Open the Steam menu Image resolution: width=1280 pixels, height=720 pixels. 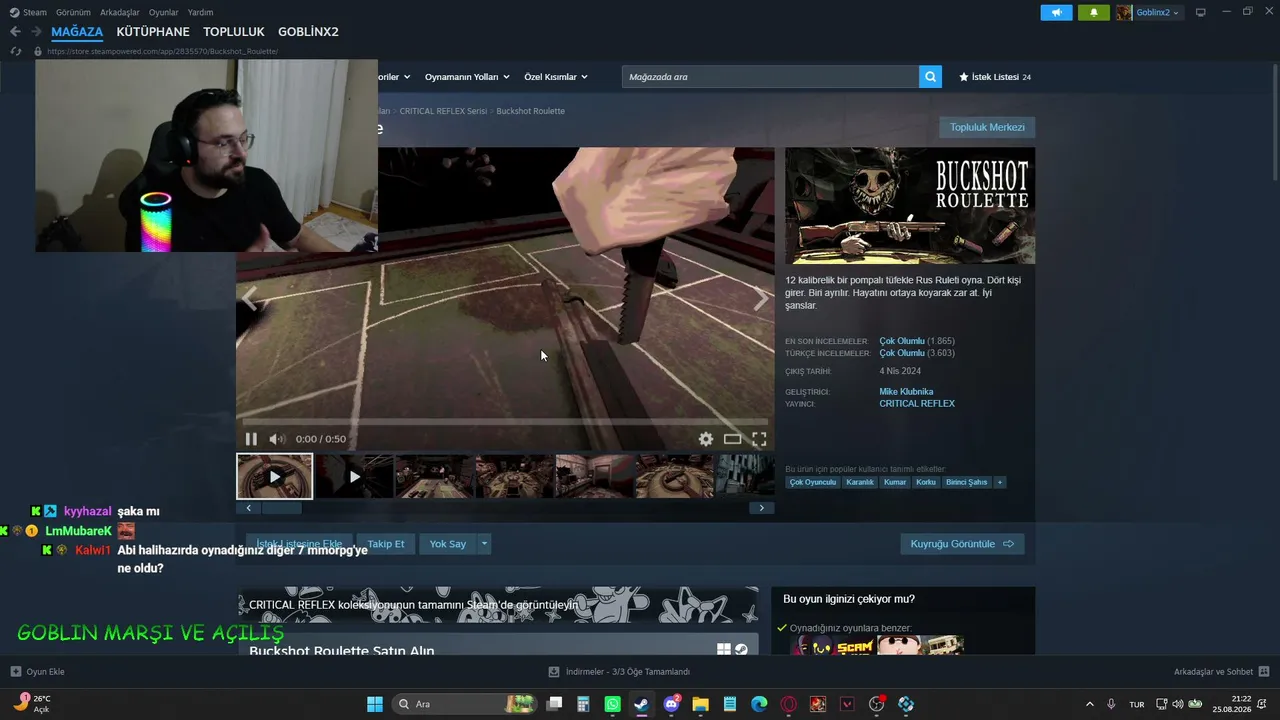pos(28,12)
